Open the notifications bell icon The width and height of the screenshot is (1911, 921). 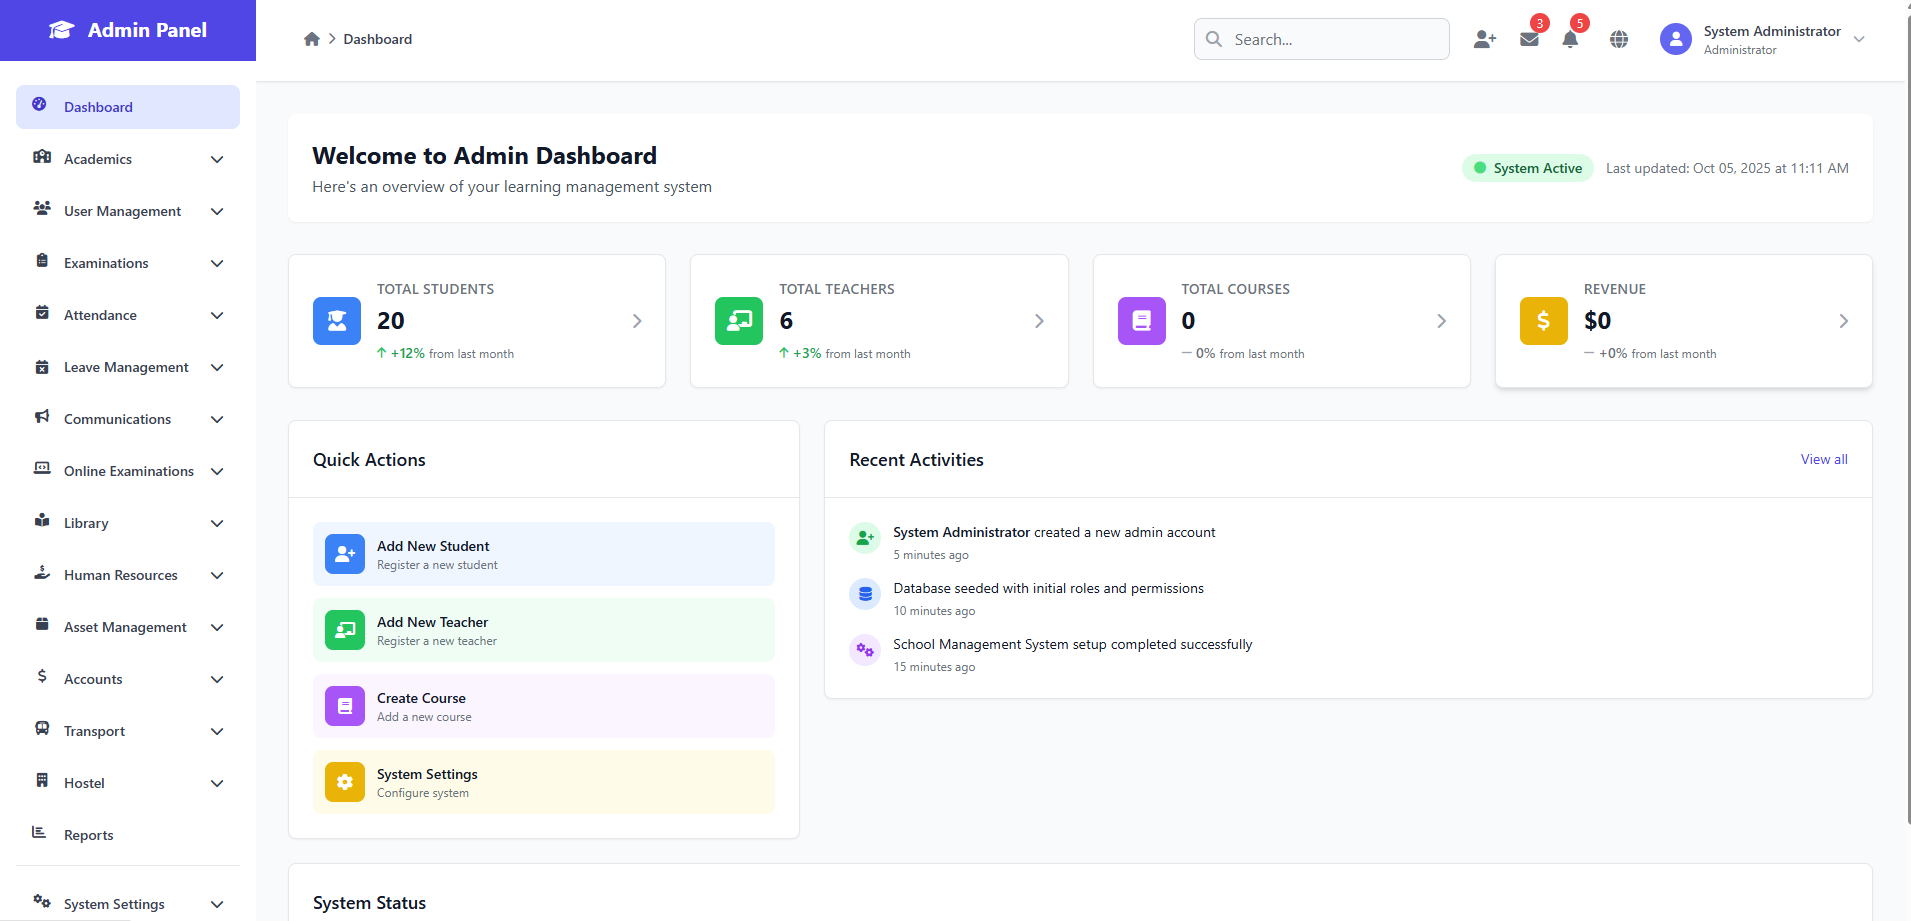coord(1570,39)
